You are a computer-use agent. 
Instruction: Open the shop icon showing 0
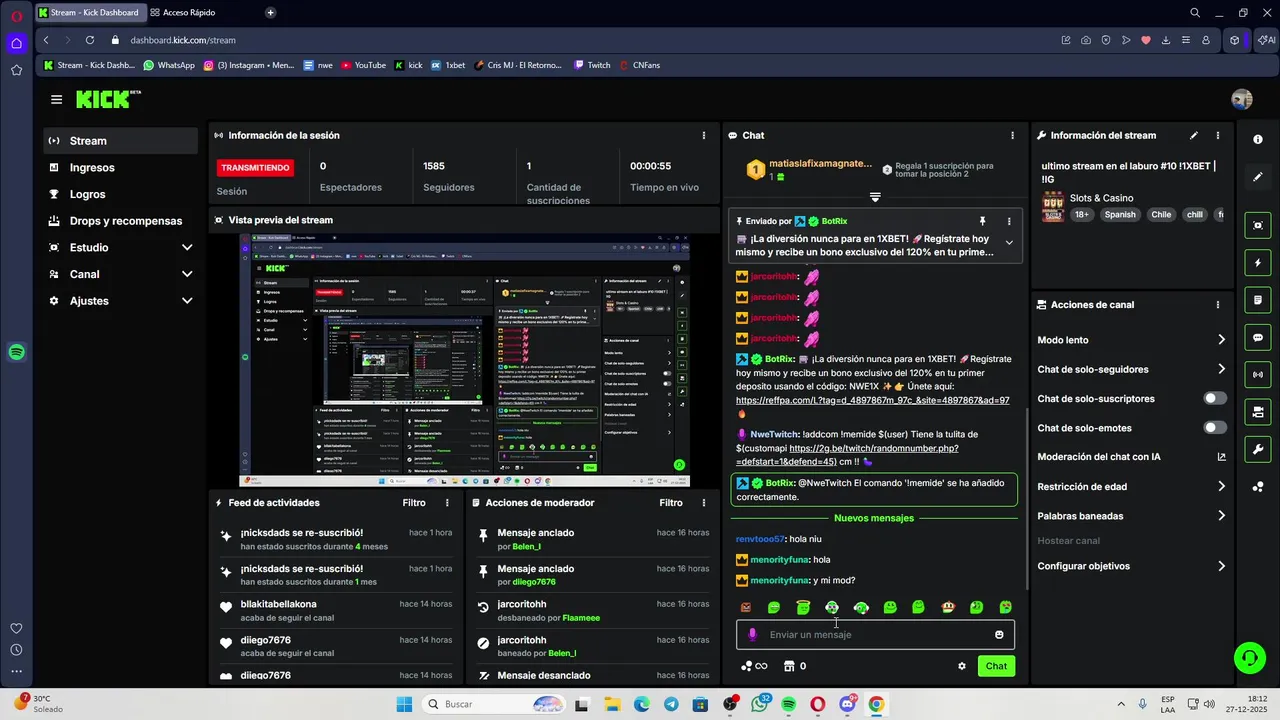click(x=795, y=666)
